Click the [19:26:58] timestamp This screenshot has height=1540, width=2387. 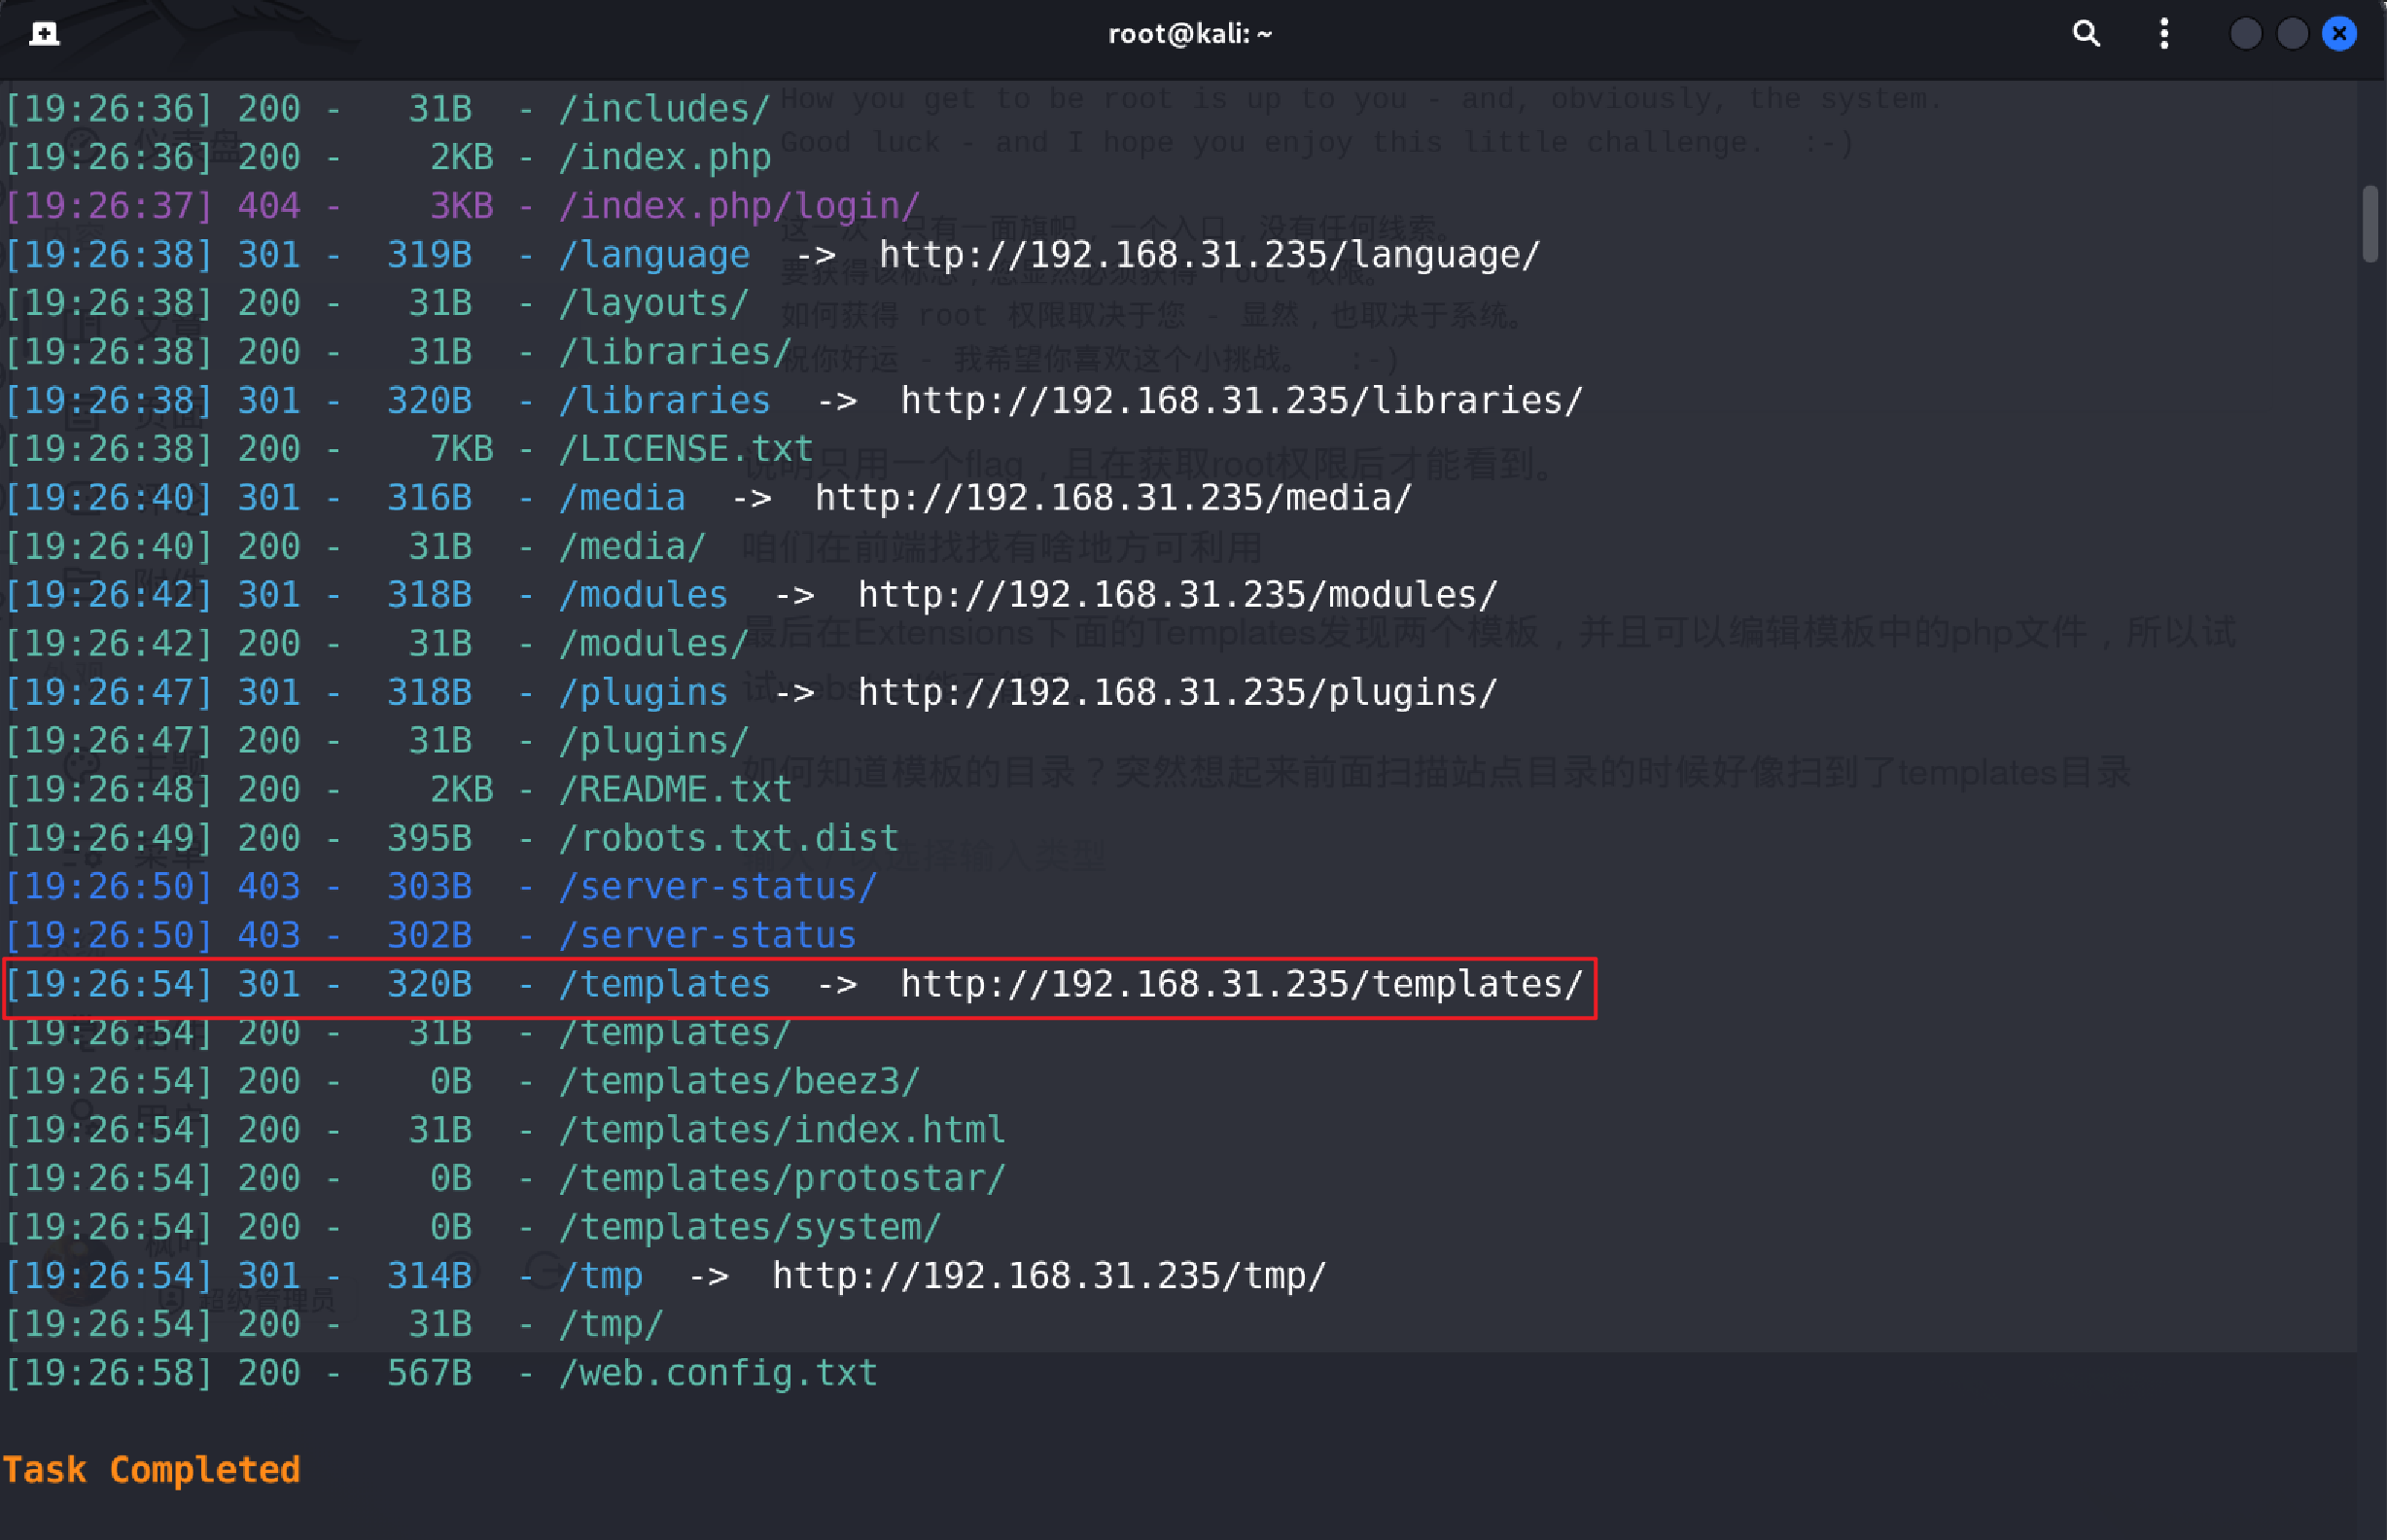109,1373
